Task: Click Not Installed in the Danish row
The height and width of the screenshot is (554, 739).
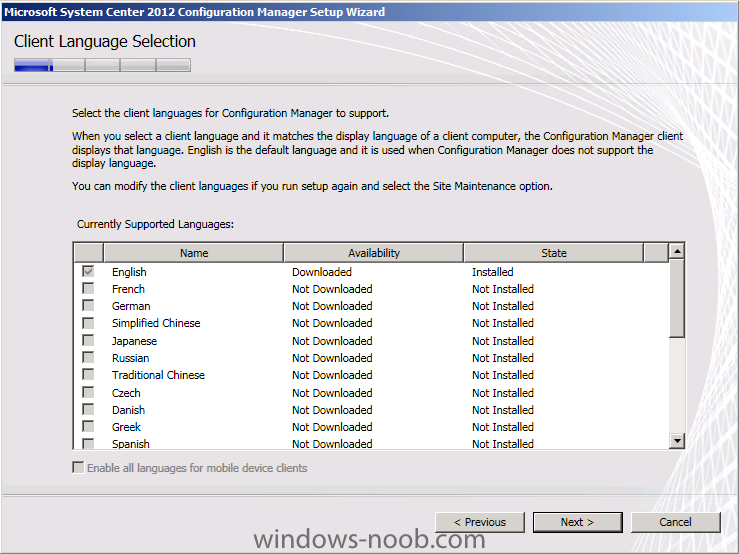Action: pyautogui.click(x=503, y=410)
